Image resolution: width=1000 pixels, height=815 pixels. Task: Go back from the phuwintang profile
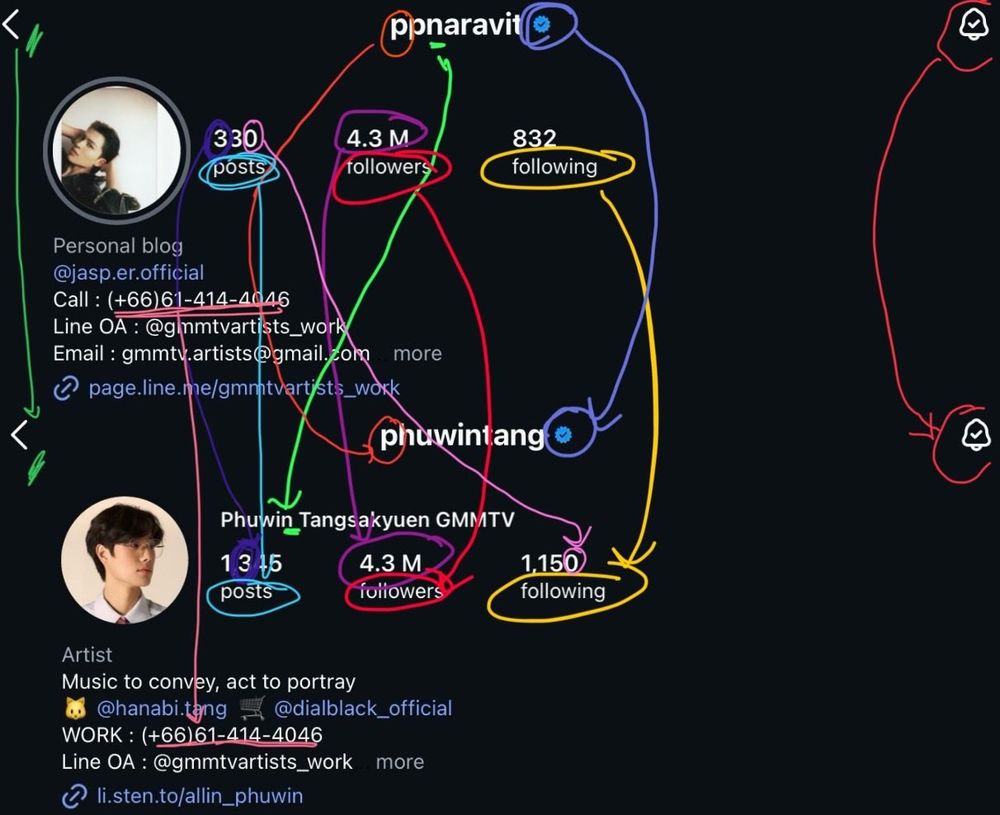click(19, 435)
